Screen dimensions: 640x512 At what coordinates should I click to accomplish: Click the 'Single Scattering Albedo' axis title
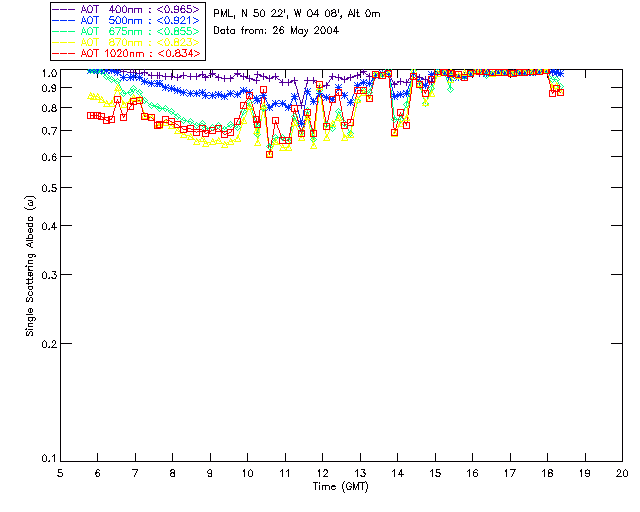30,266
